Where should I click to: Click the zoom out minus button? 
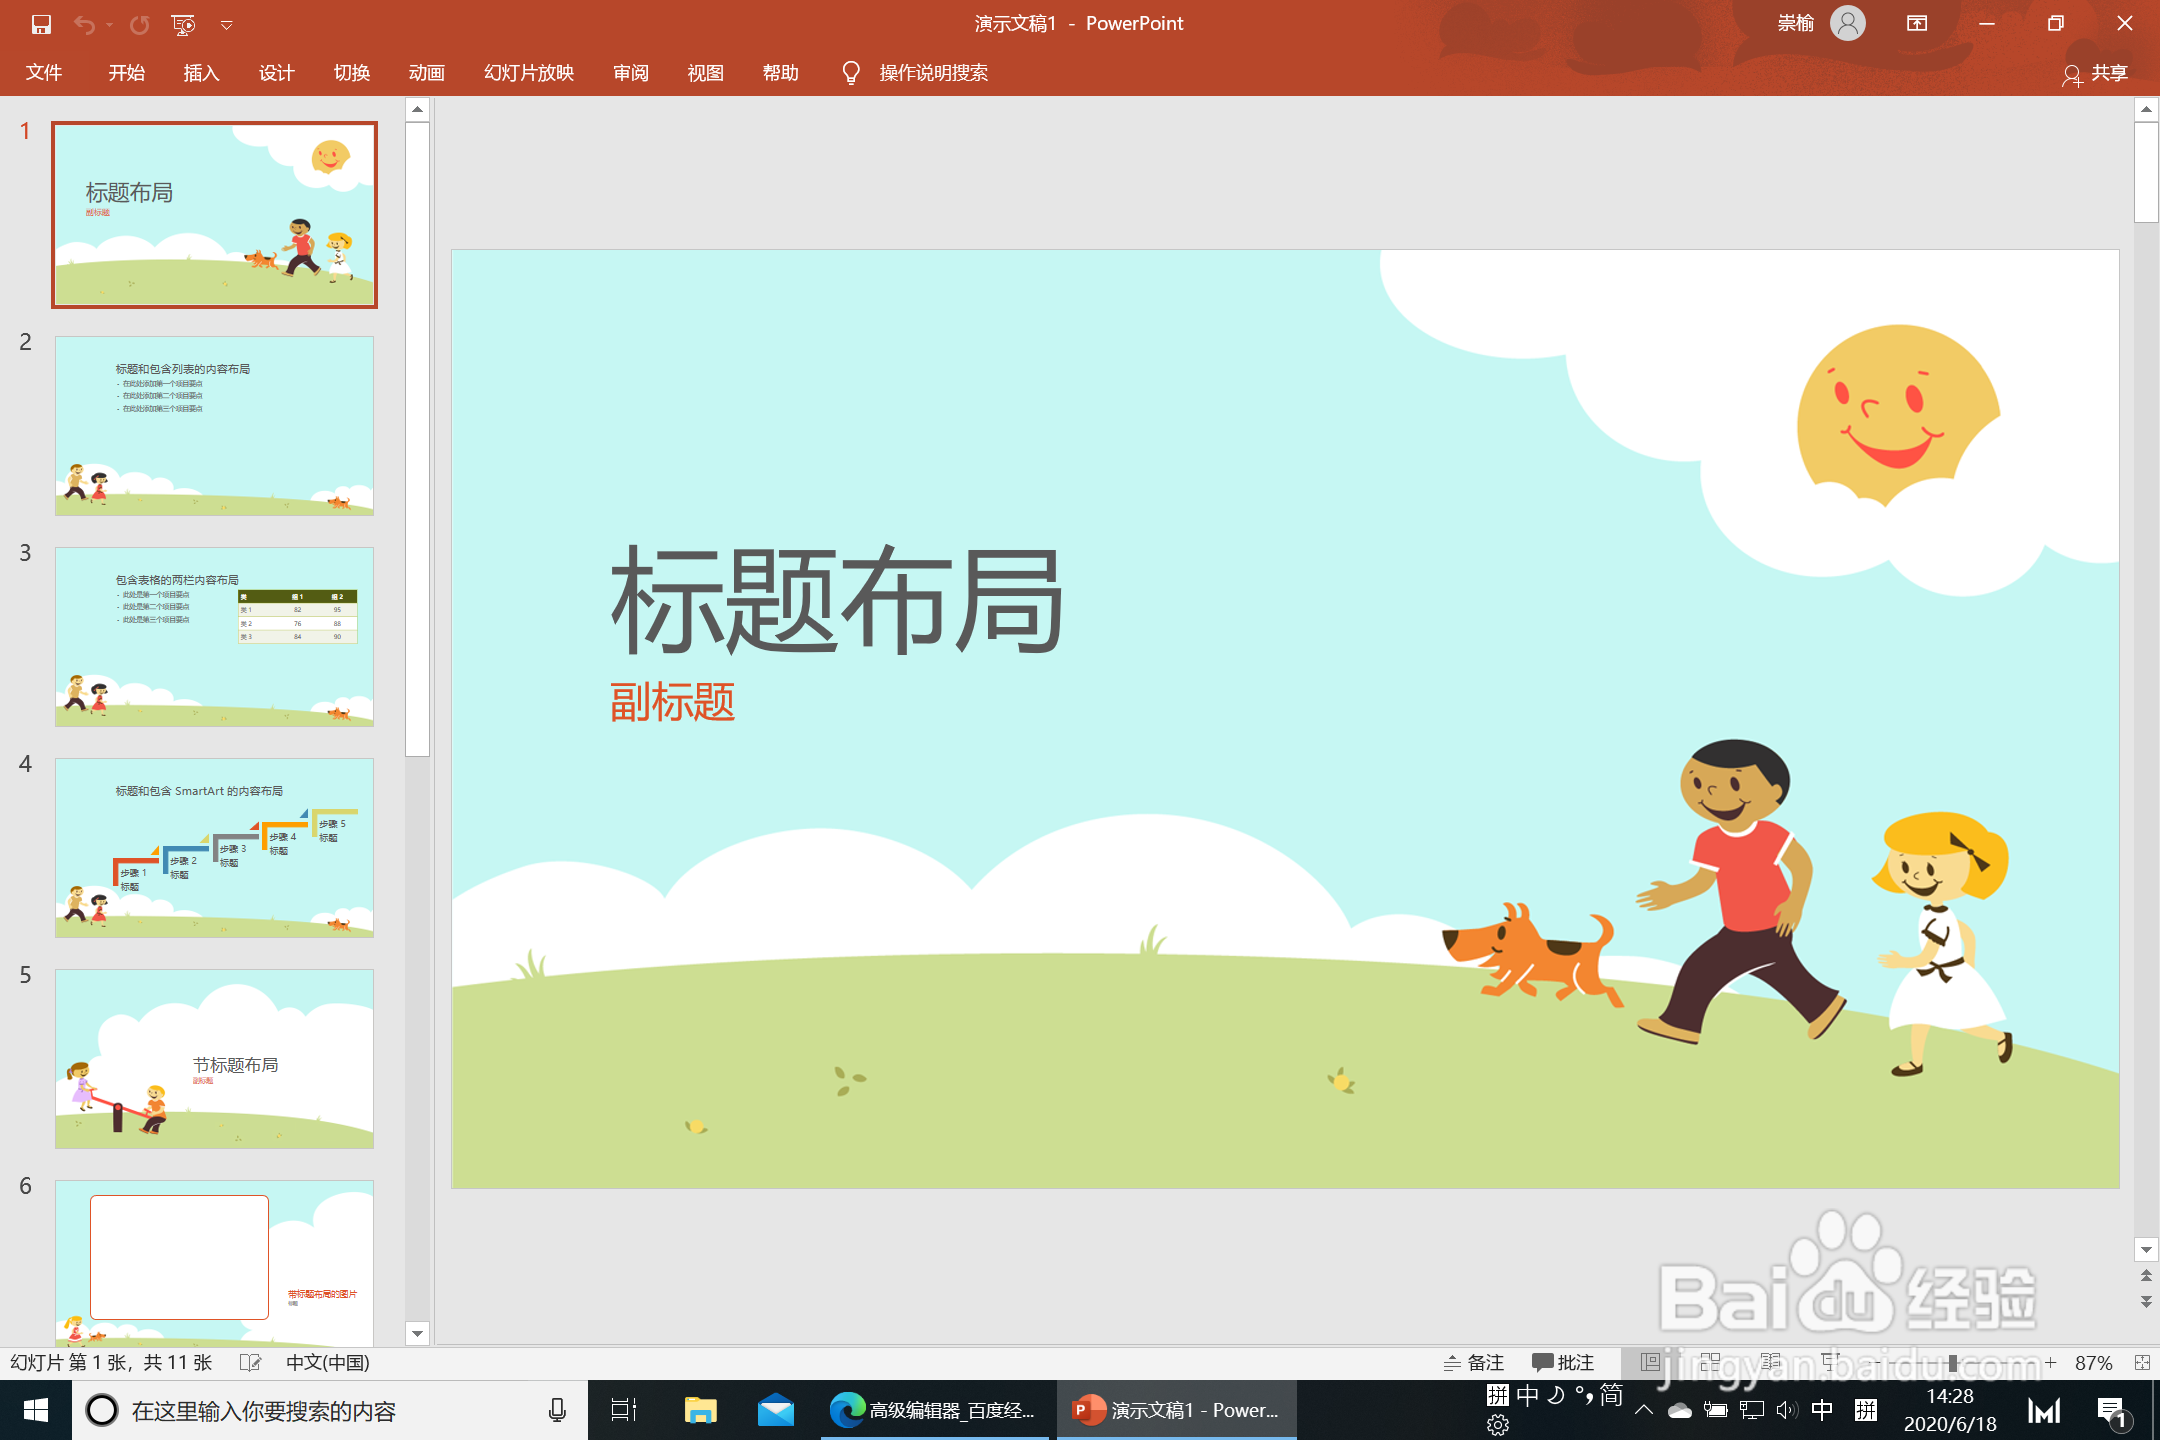tap(1877, 1363)
